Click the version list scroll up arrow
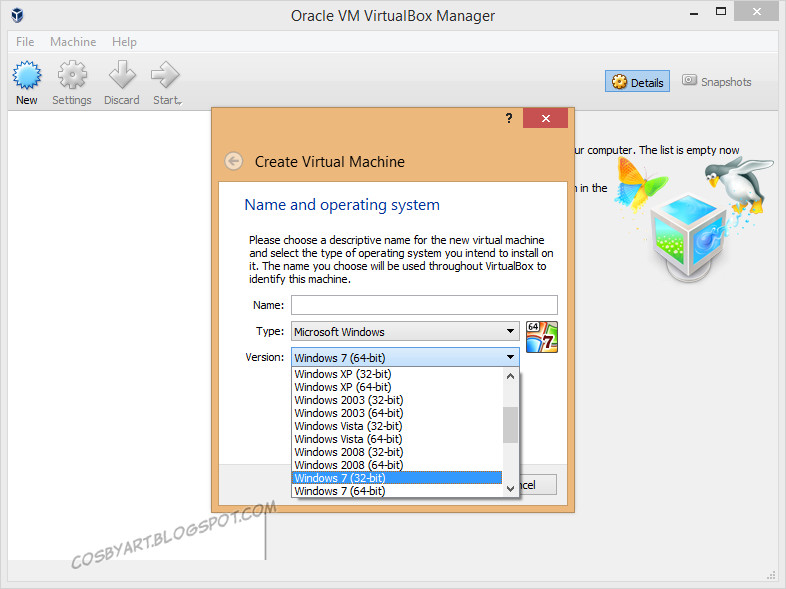Image resolution: width=786 pixels, height=589 pixels. pyautogui.click(x=510, y=376)
